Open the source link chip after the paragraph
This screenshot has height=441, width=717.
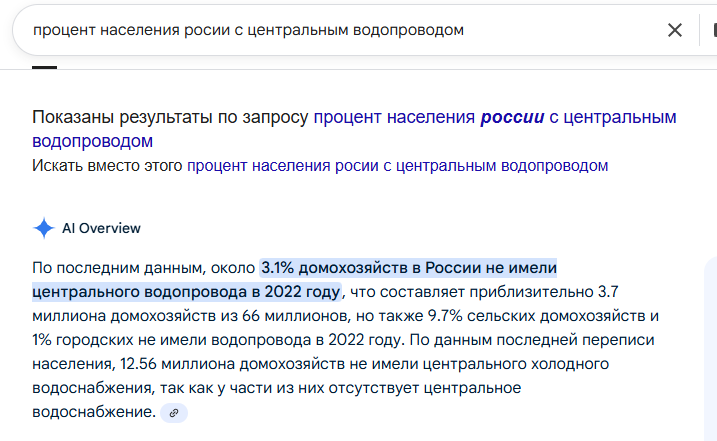pyautogui.click(x=174, y=412)
